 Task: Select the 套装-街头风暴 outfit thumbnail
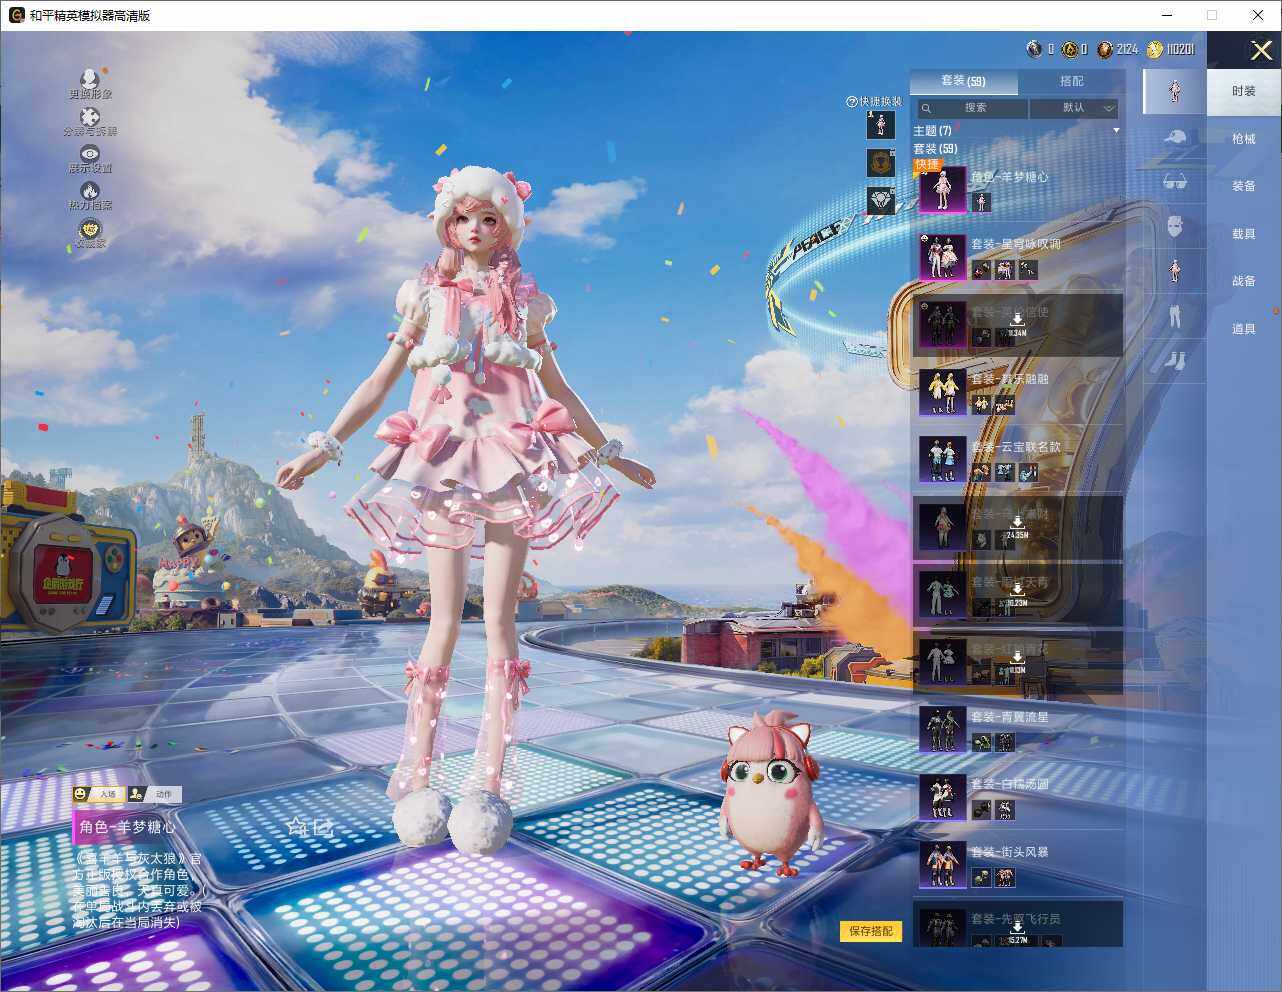pyautogui.click(x=942, y=865)
